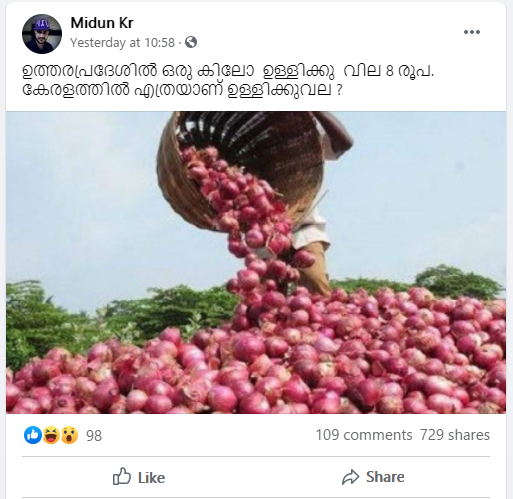513x499 pixels.
Task: Open the onion harvest photo
Action: [256, 262]
